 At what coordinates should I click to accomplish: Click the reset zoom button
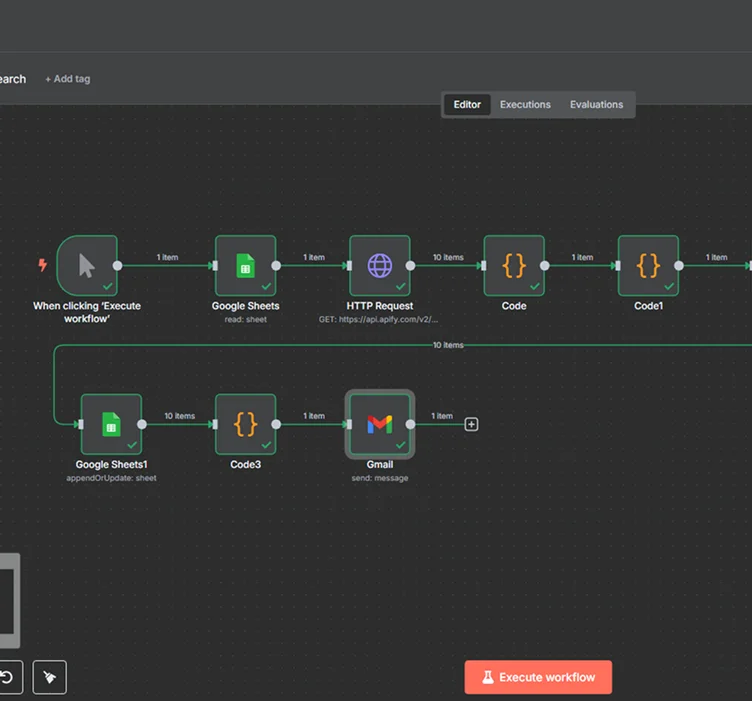coord(7,678)
